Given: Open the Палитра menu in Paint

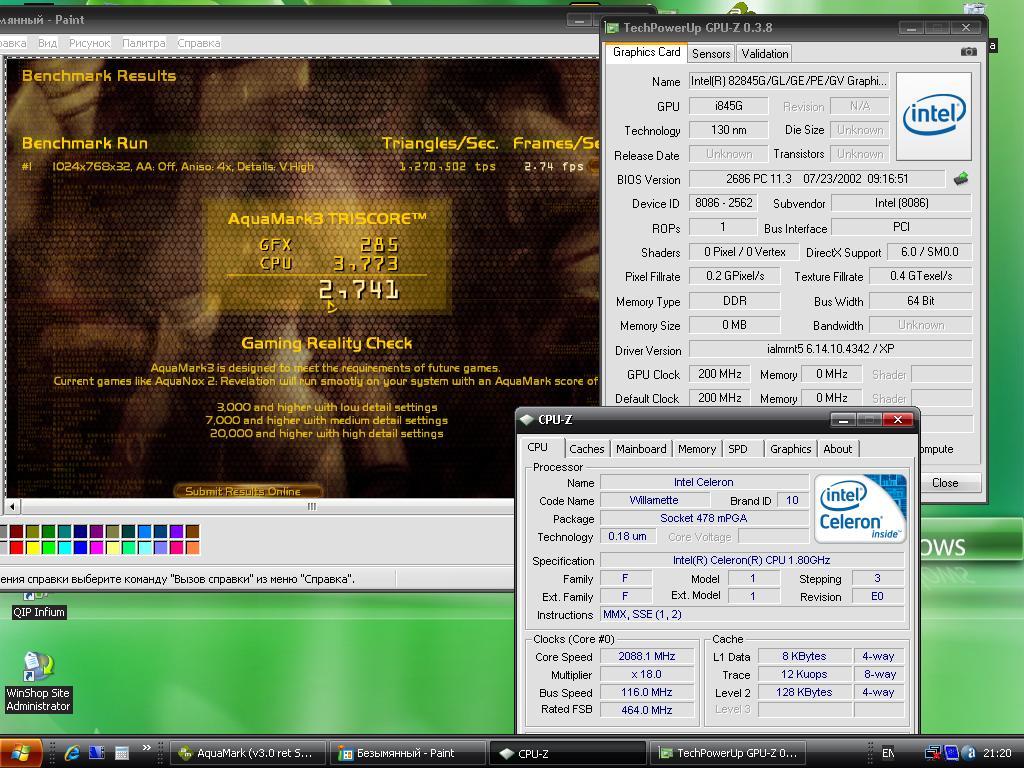Looking at the screenshot, I should 144,43.
